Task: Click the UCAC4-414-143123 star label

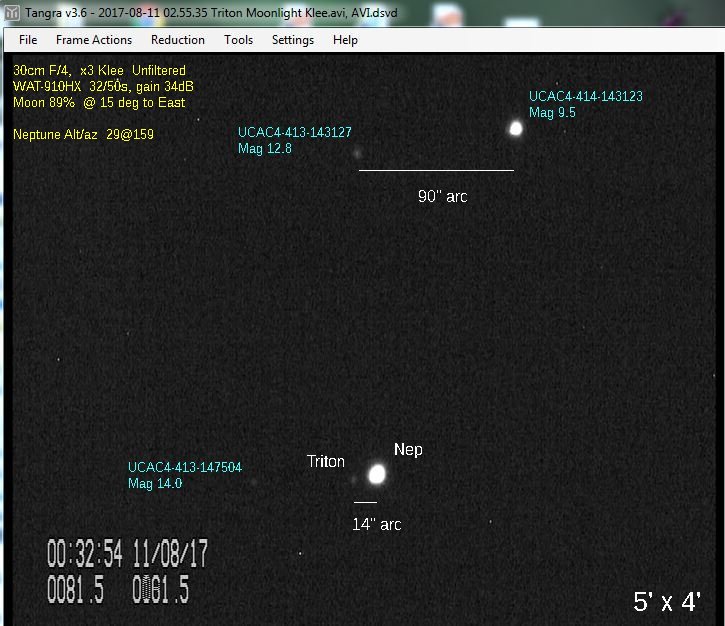Action: tap(586, 97)
